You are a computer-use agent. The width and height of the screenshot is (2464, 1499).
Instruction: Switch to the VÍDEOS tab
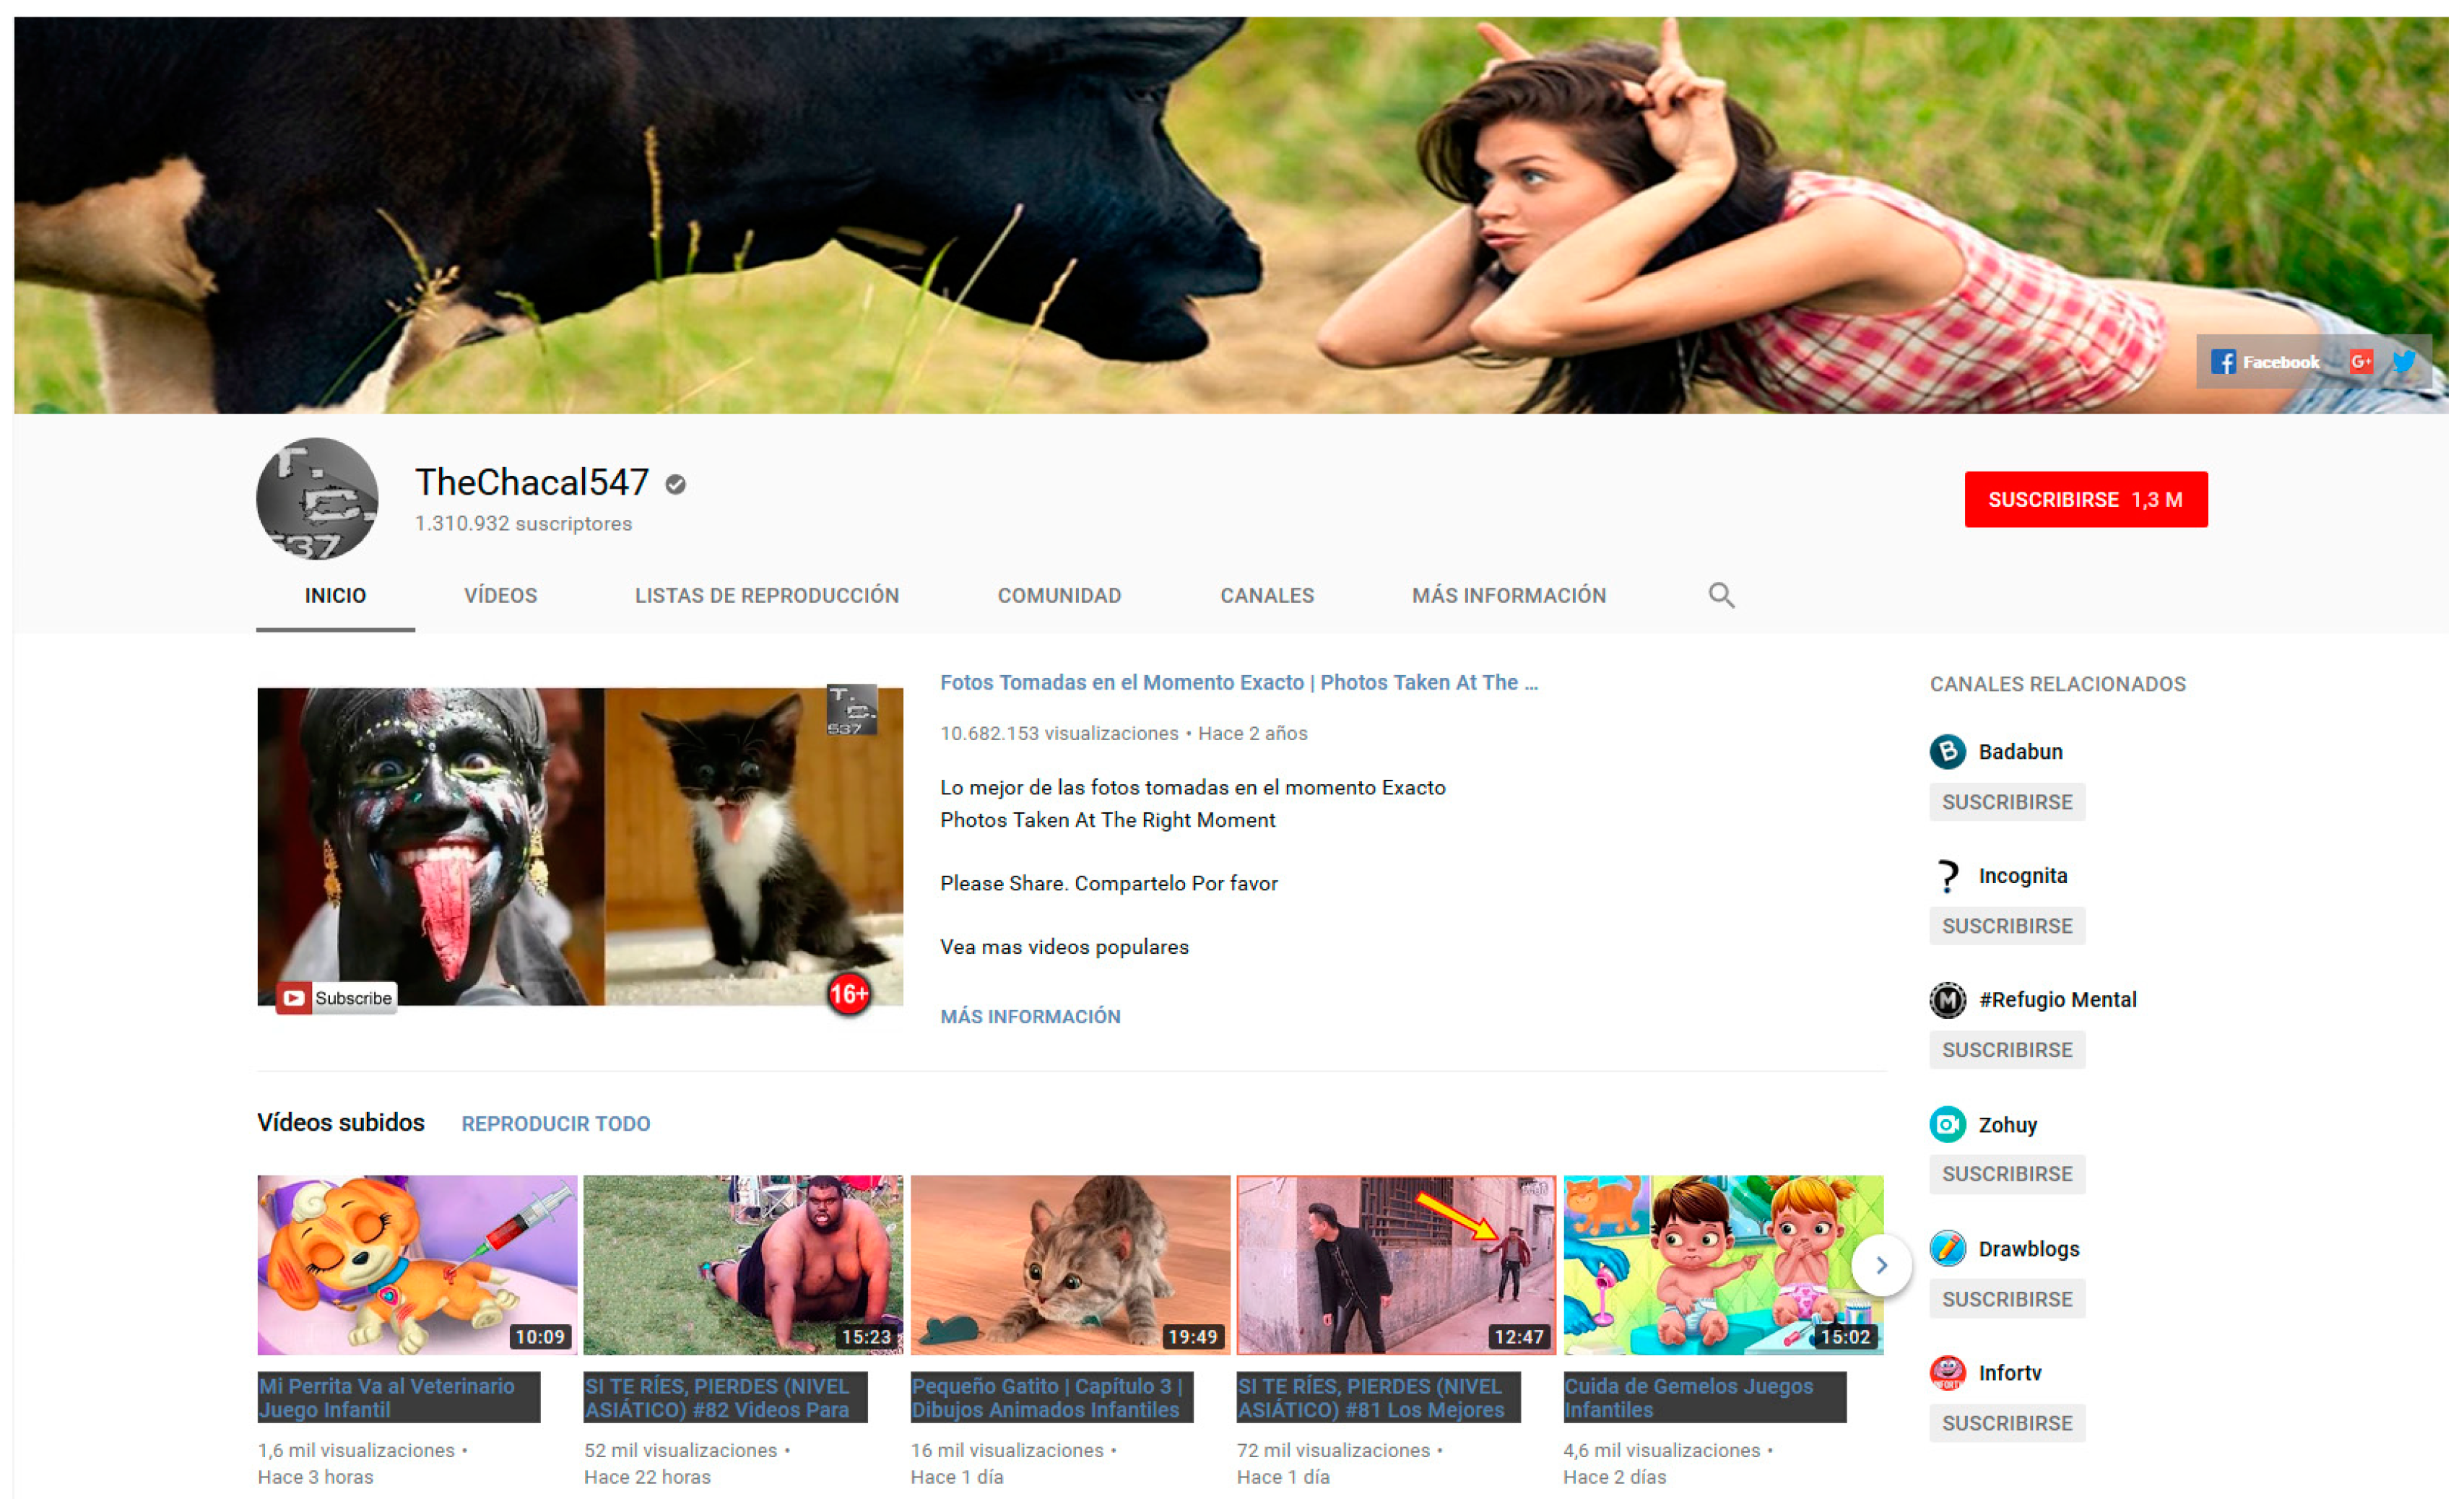click(500, 595)
